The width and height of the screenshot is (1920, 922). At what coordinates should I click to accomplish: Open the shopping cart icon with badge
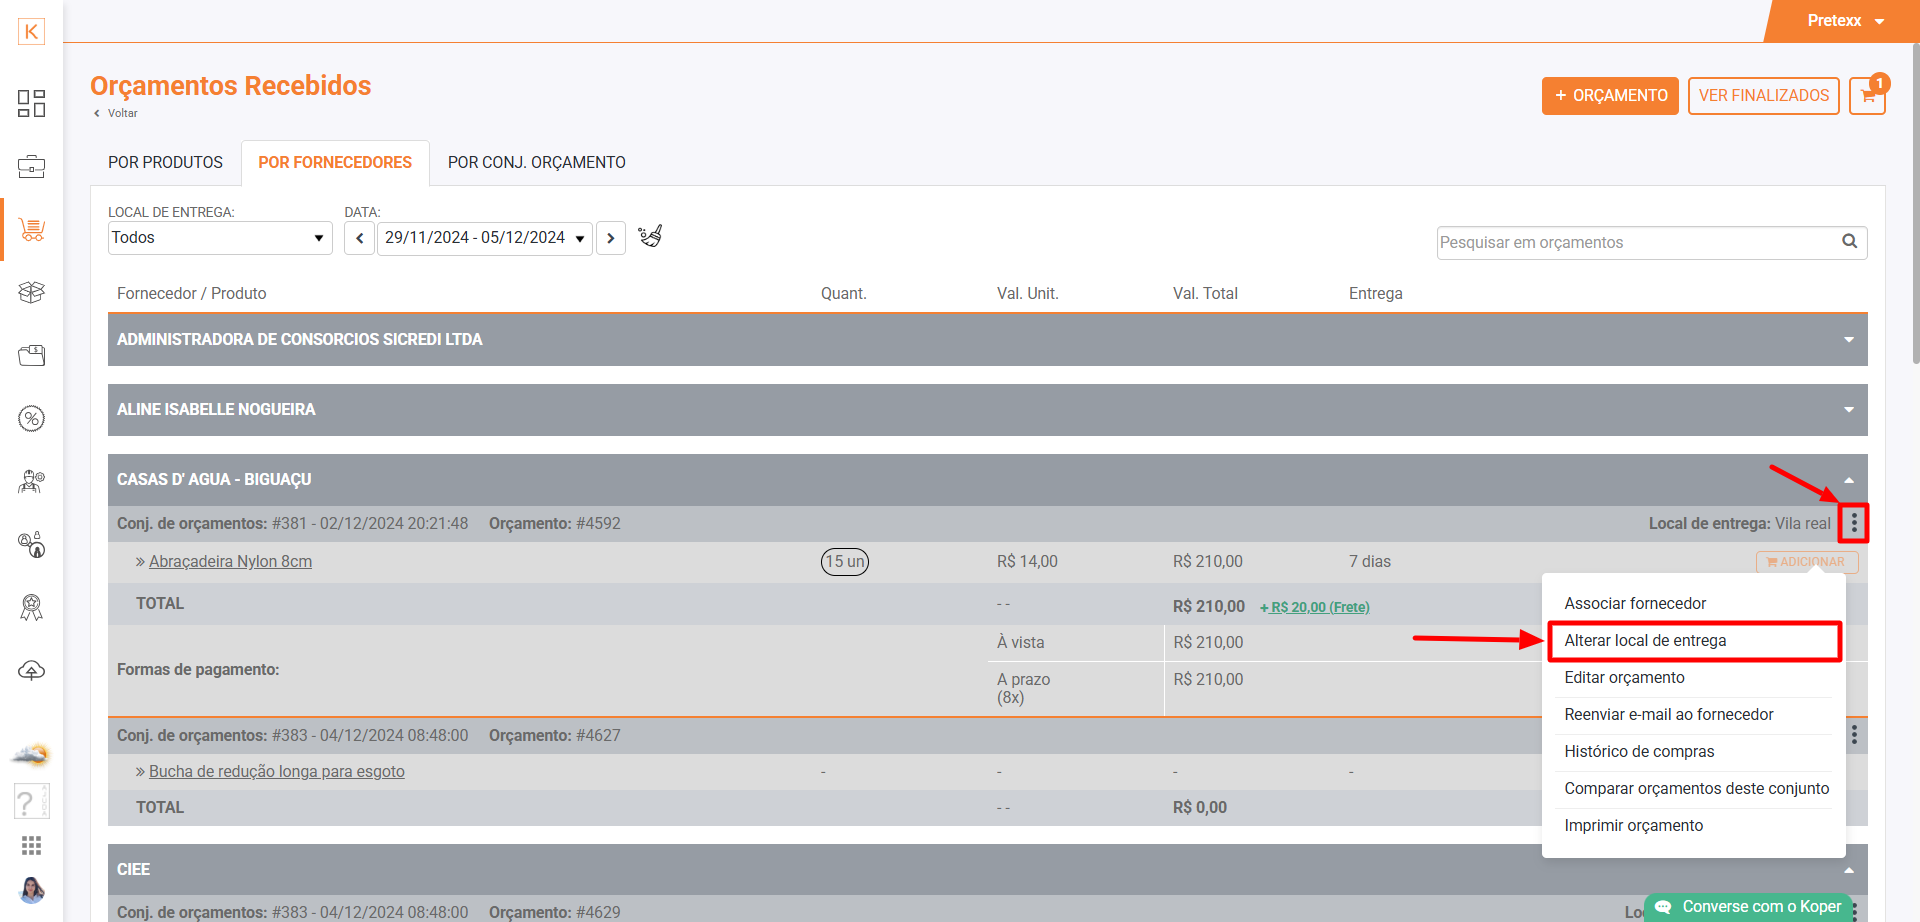coord(1866,96)
